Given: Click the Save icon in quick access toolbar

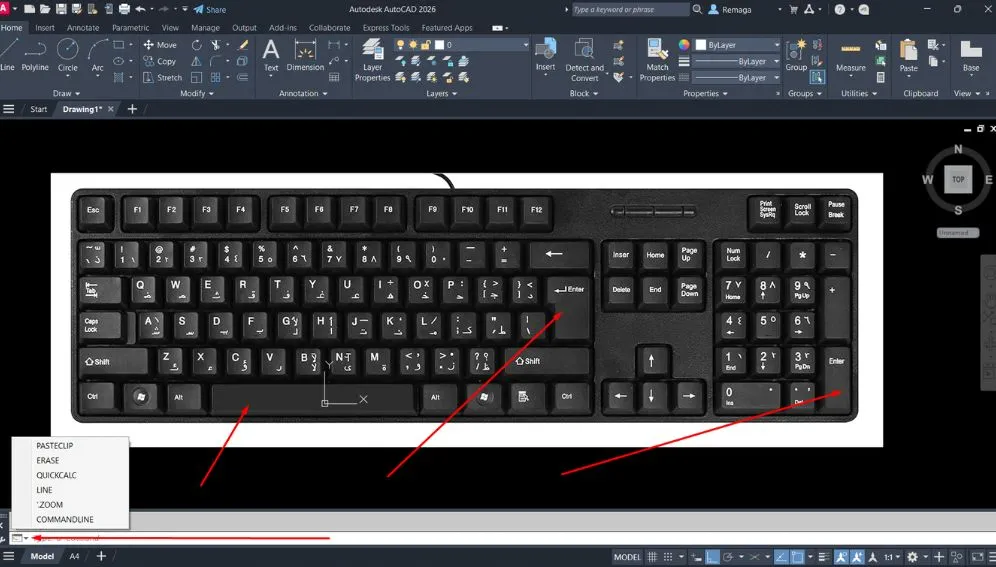Looking at the screenshot, I should click(61, 10).
